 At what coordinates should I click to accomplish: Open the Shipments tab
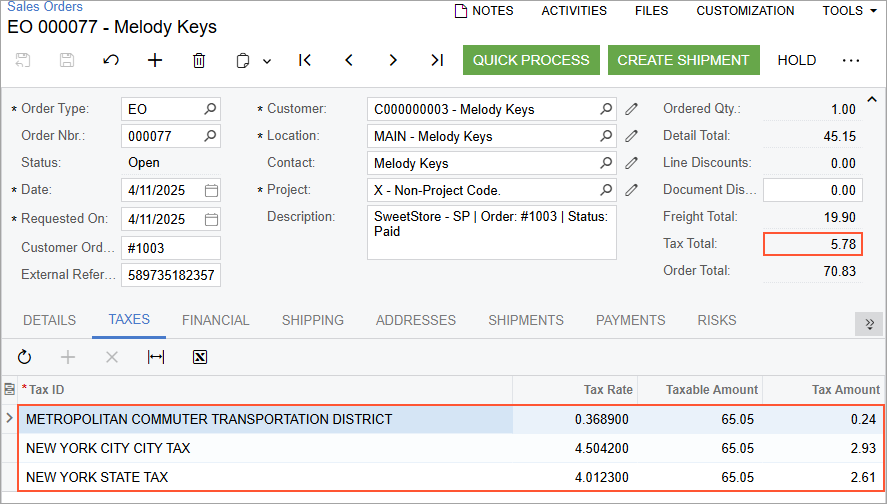pos(526,320)
